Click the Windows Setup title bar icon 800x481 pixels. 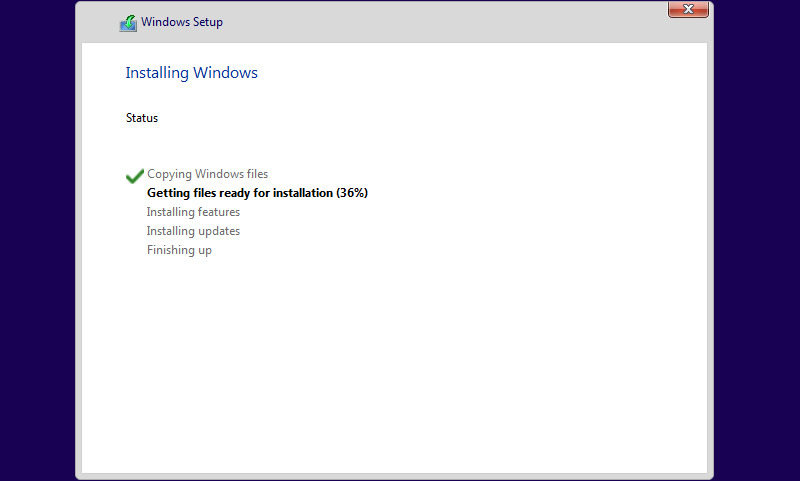tap(128, 23)
